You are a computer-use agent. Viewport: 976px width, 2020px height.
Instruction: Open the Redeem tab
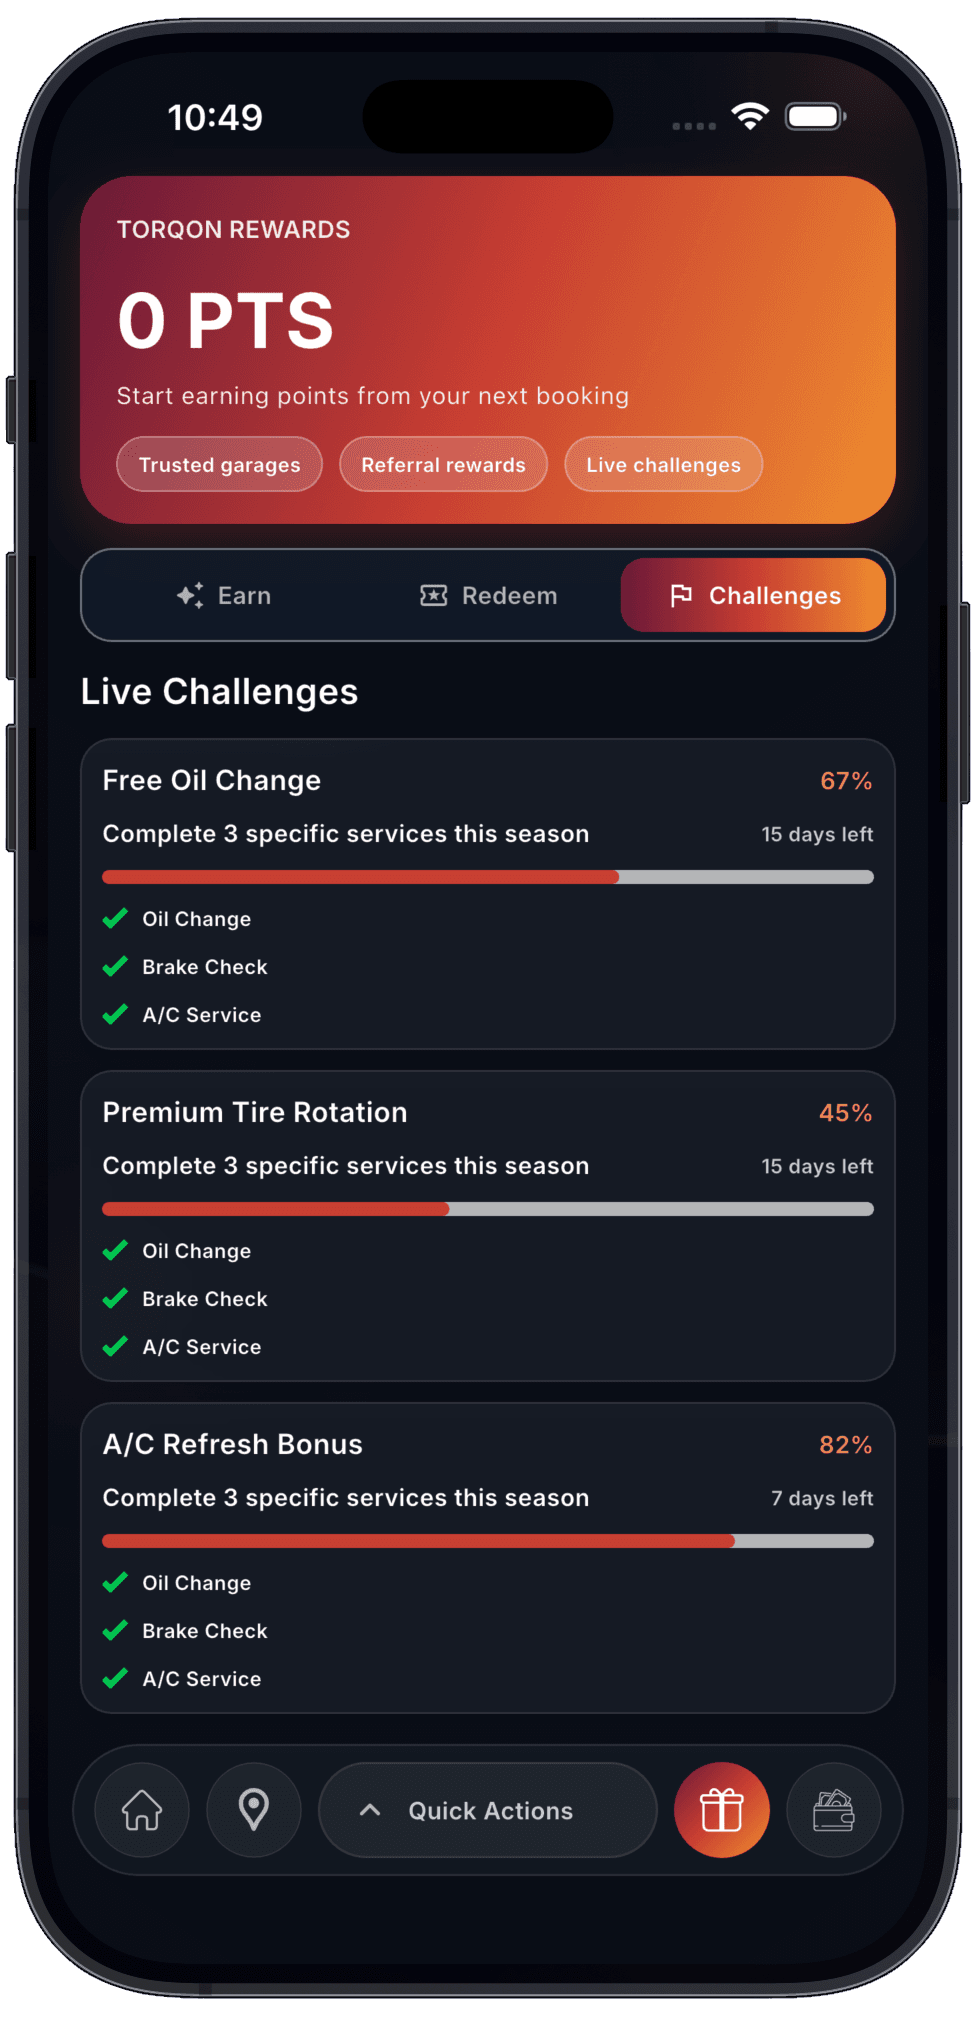(x=488, y=595)
